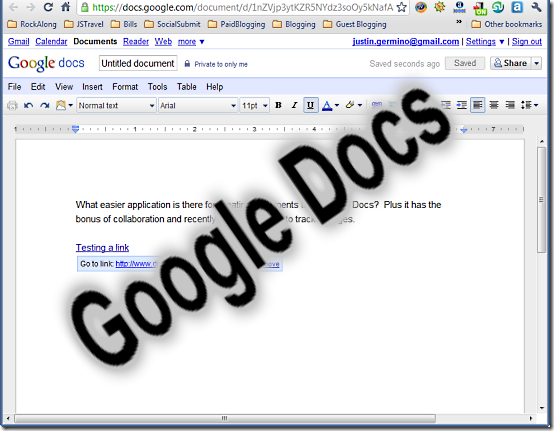Open the Reader link

[x=136, y=42]
